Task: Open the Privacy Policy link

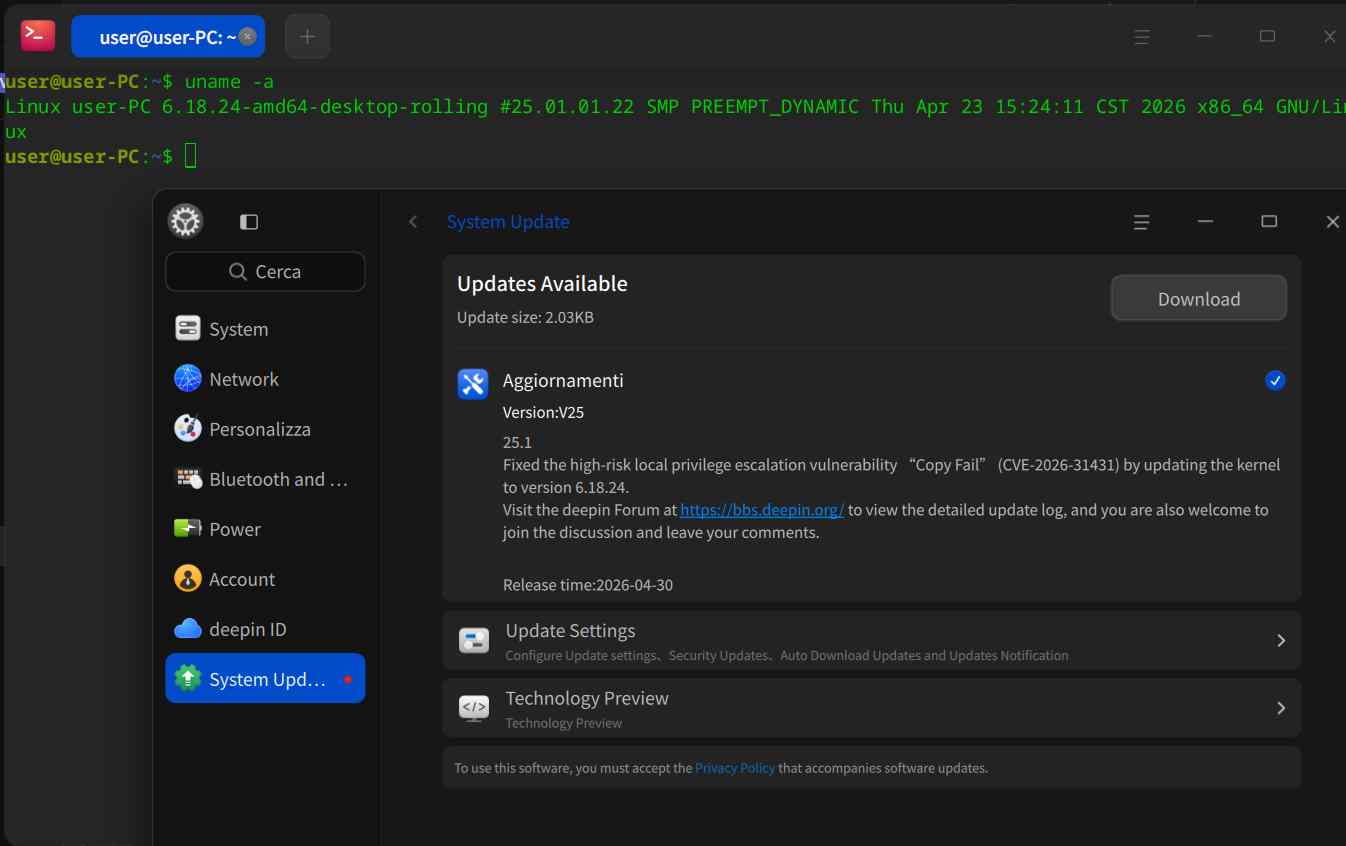Action: pyautogui.click(x=735, y=768)
